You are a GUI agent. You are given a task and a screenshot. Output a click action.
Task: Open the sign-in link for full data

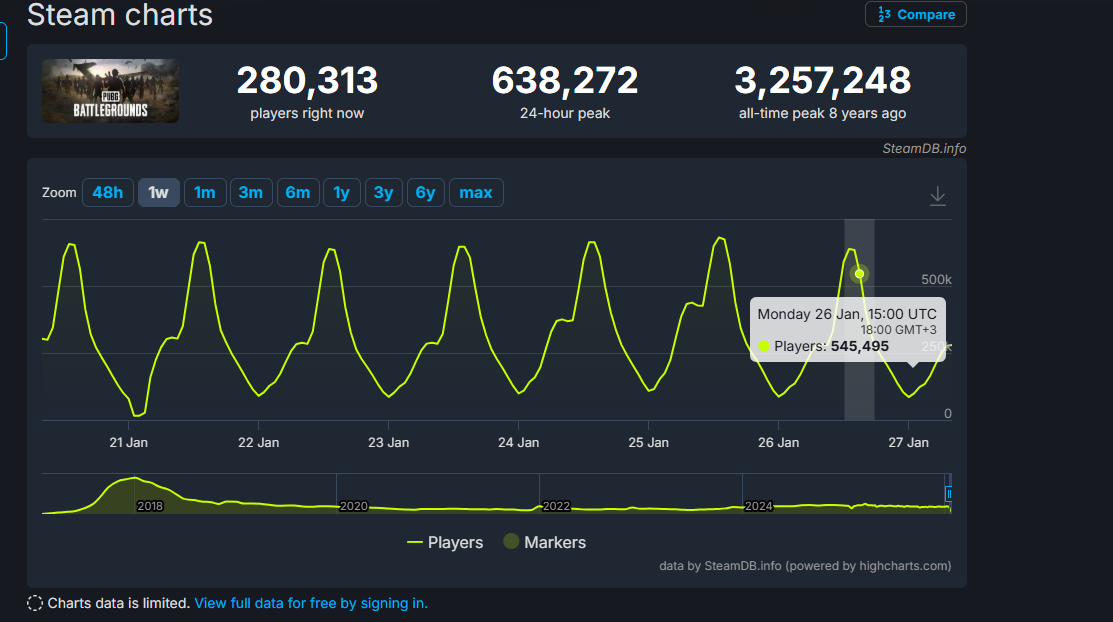(311, 603)
